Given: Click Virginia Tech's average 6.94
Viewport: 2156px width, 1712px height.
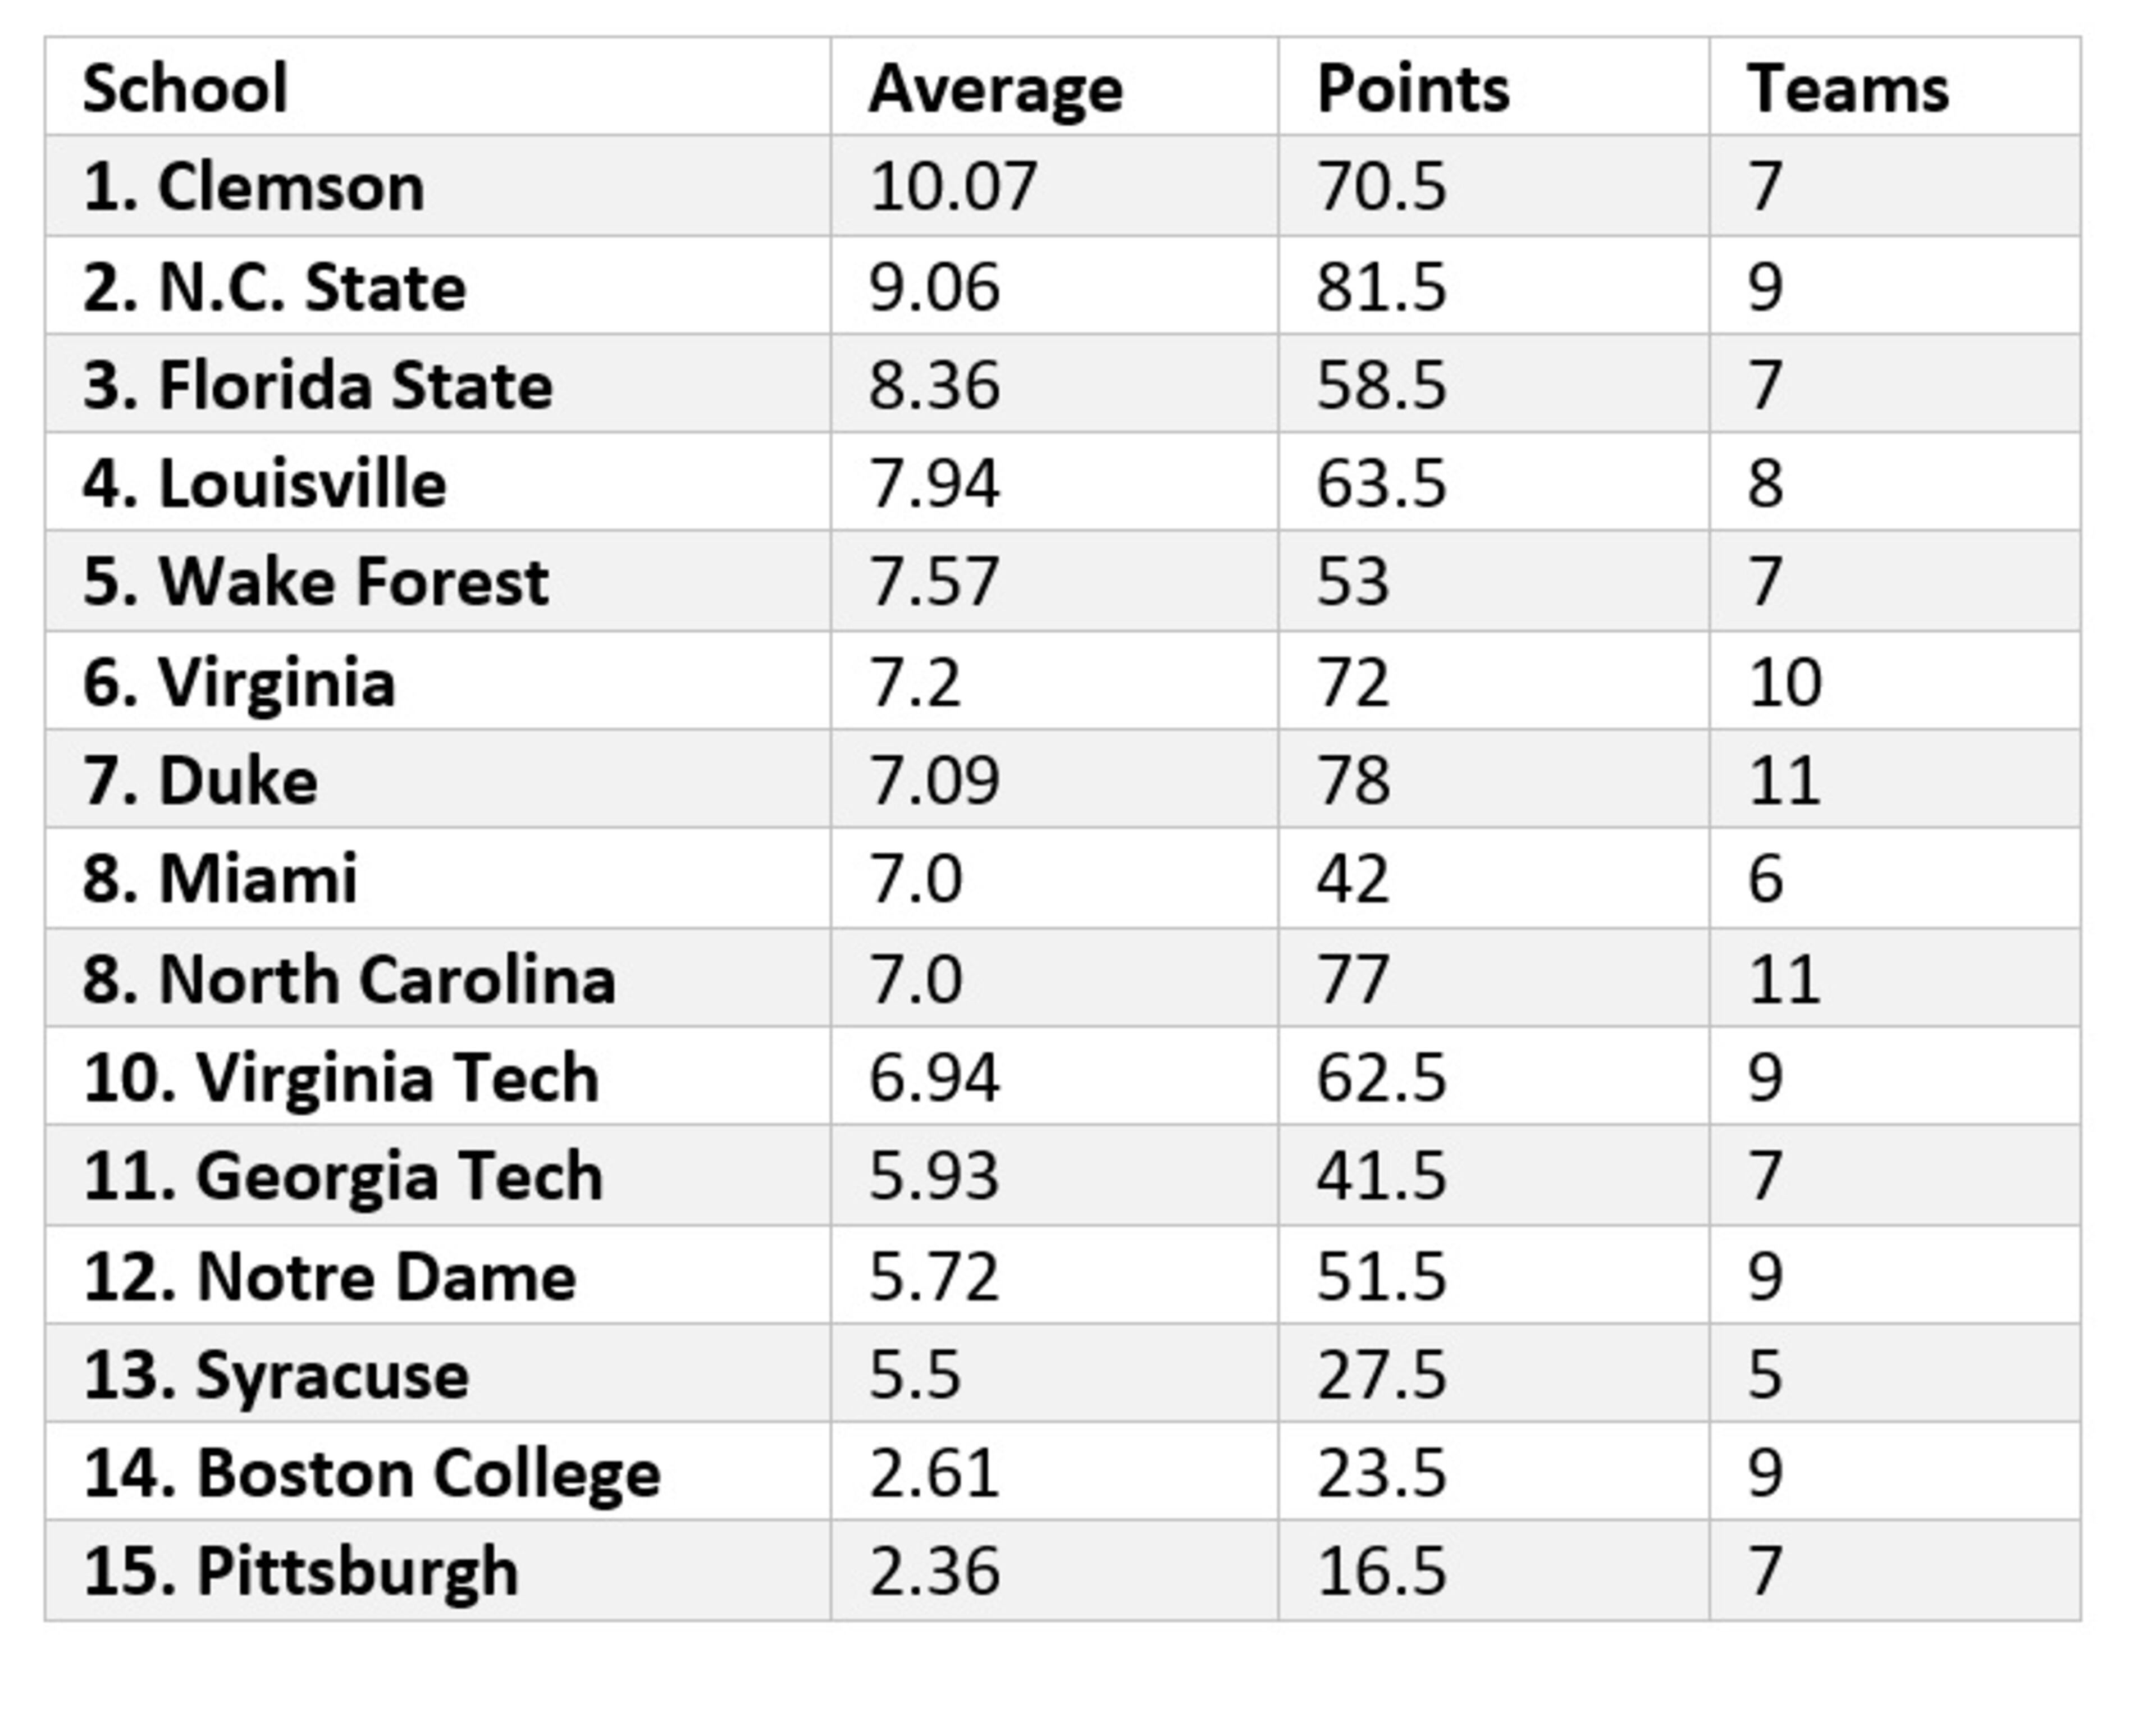Looking at the screenshot, I should (x=934, y=1077).
